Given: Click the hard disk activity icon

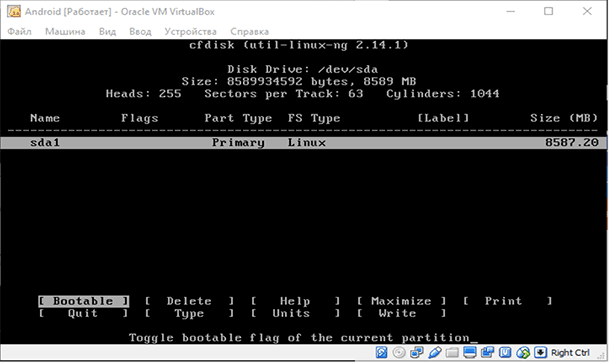Looking at the screenshot, I should click(x=381, y=353).
